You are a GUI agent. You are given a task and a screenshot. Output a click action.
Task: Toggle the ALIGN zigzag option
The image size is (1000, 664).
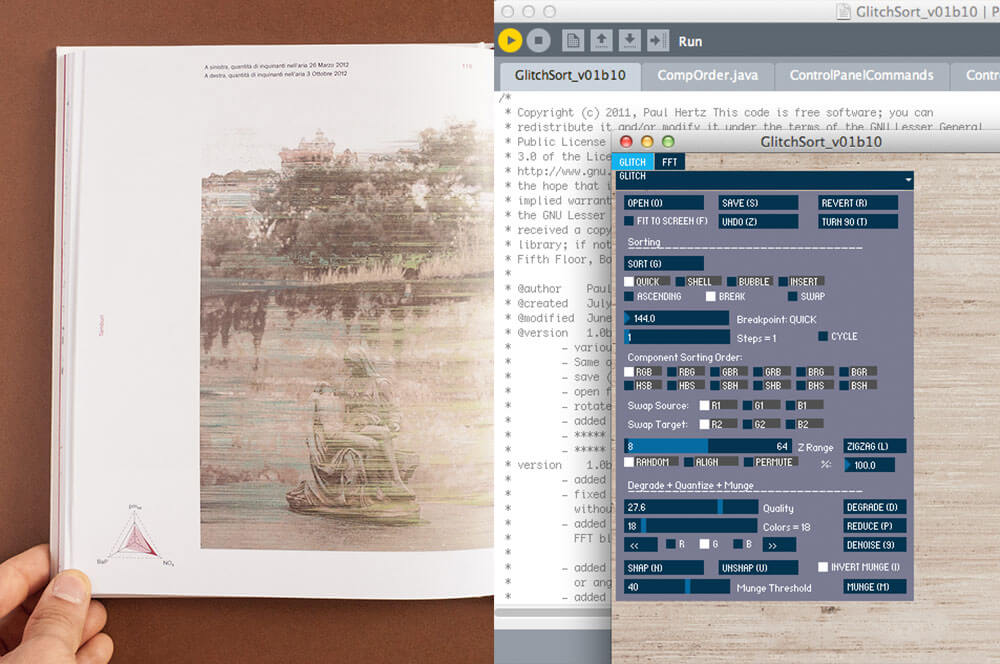(689, 462)
